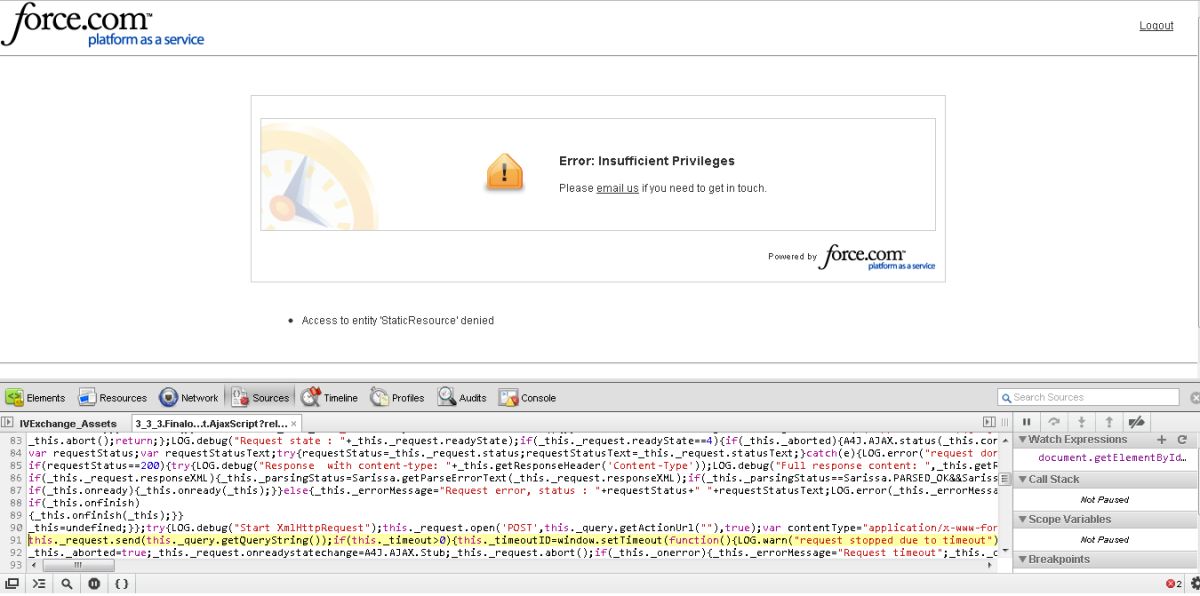This screenshot has height=596, width=1200.
Task: Show the navigator sidebar toggle icon
Action: 7,423
